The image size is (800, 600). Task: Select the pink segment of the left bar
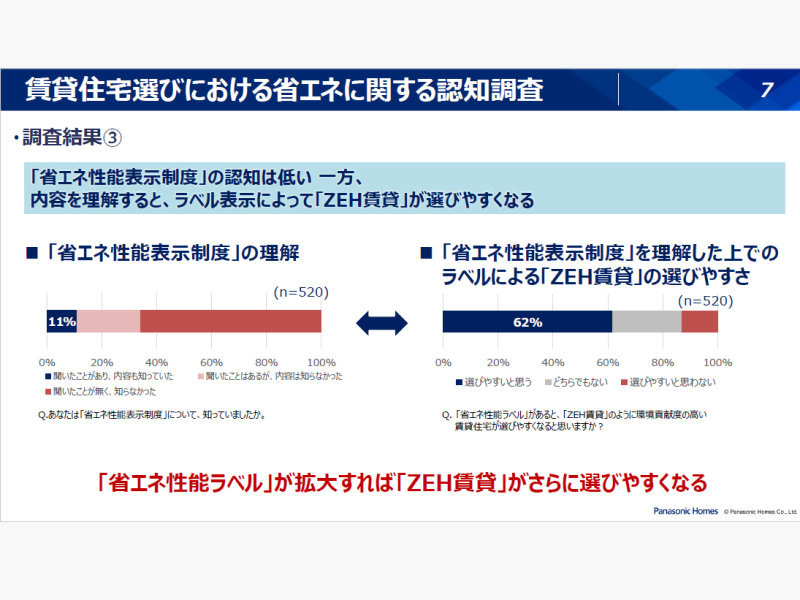pos(108,321)
